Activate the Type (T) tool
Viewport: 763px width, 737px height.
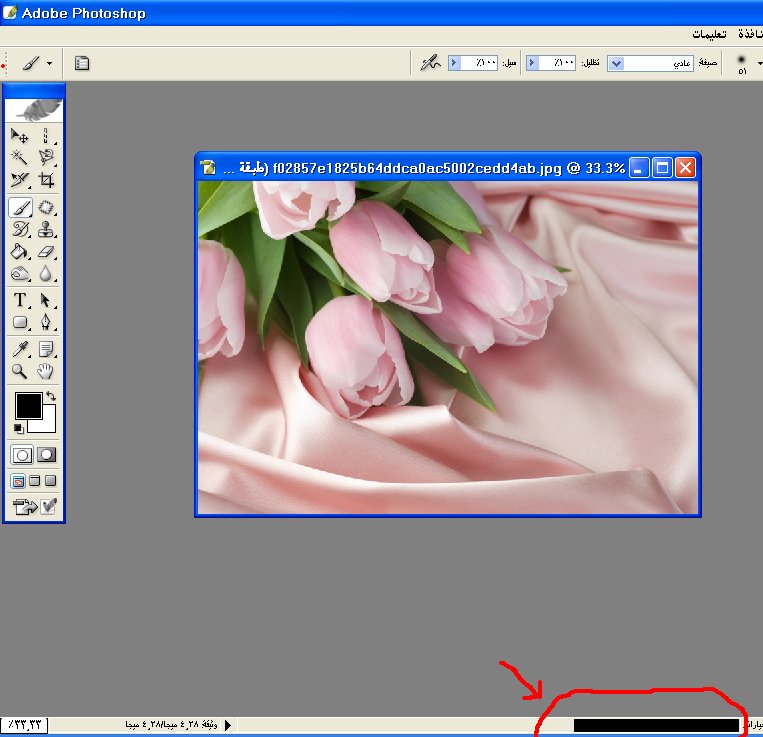coord(20,300)
